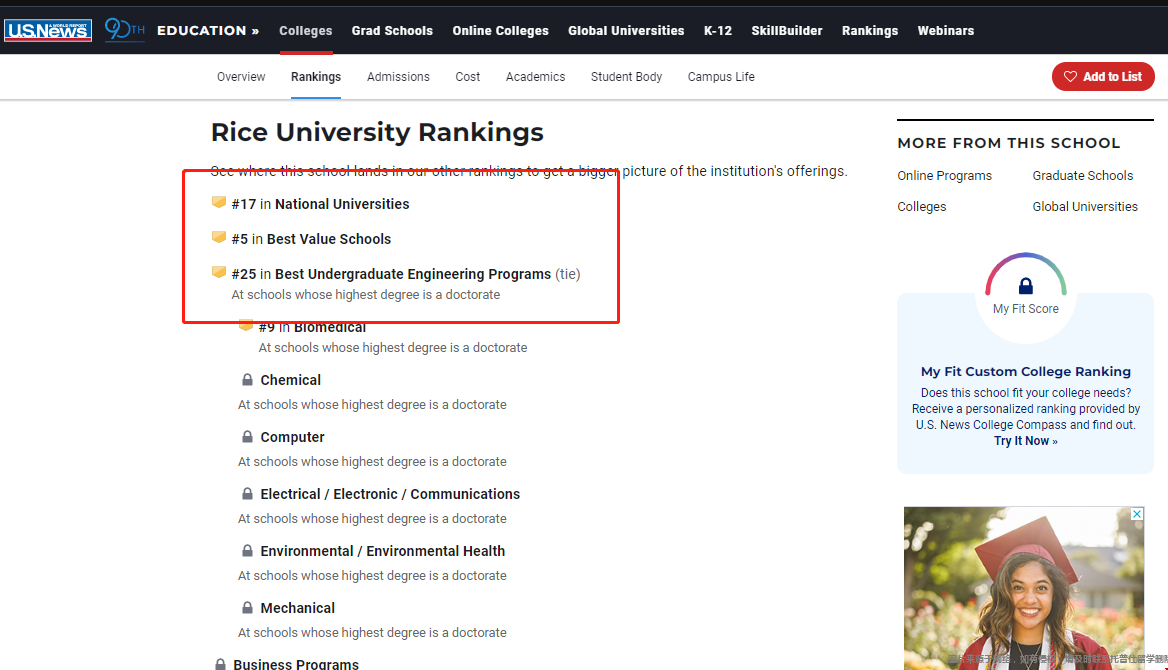Open Graduate Schools sidebar link
Viewport: 1168px width, 670px height.
click(x=1082, y=176)
